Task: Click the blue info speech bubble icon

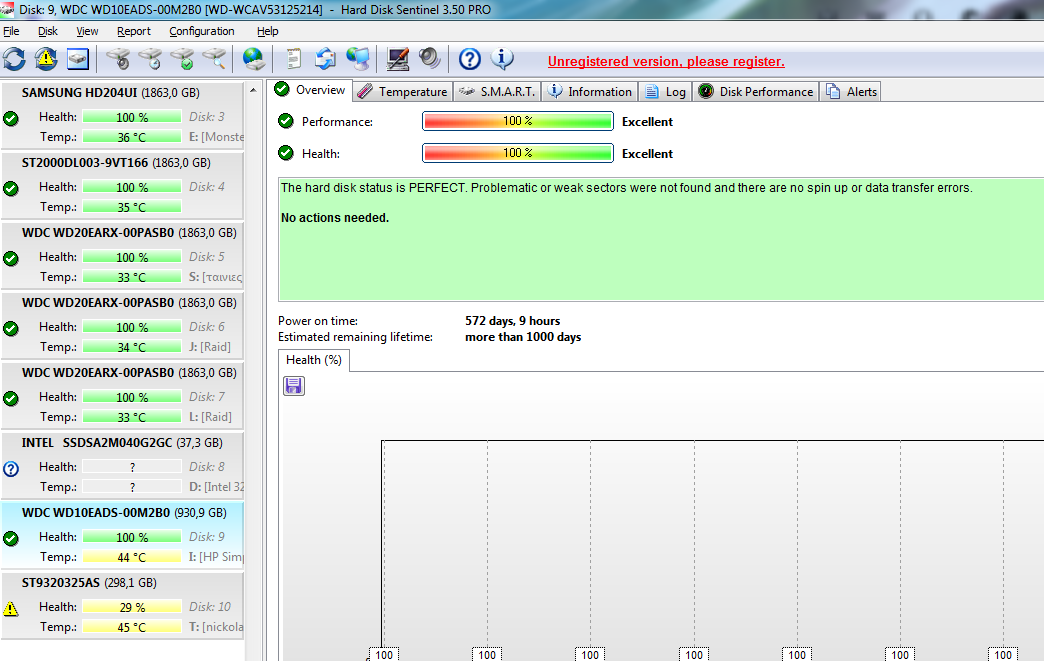Action: coord(503,59)
